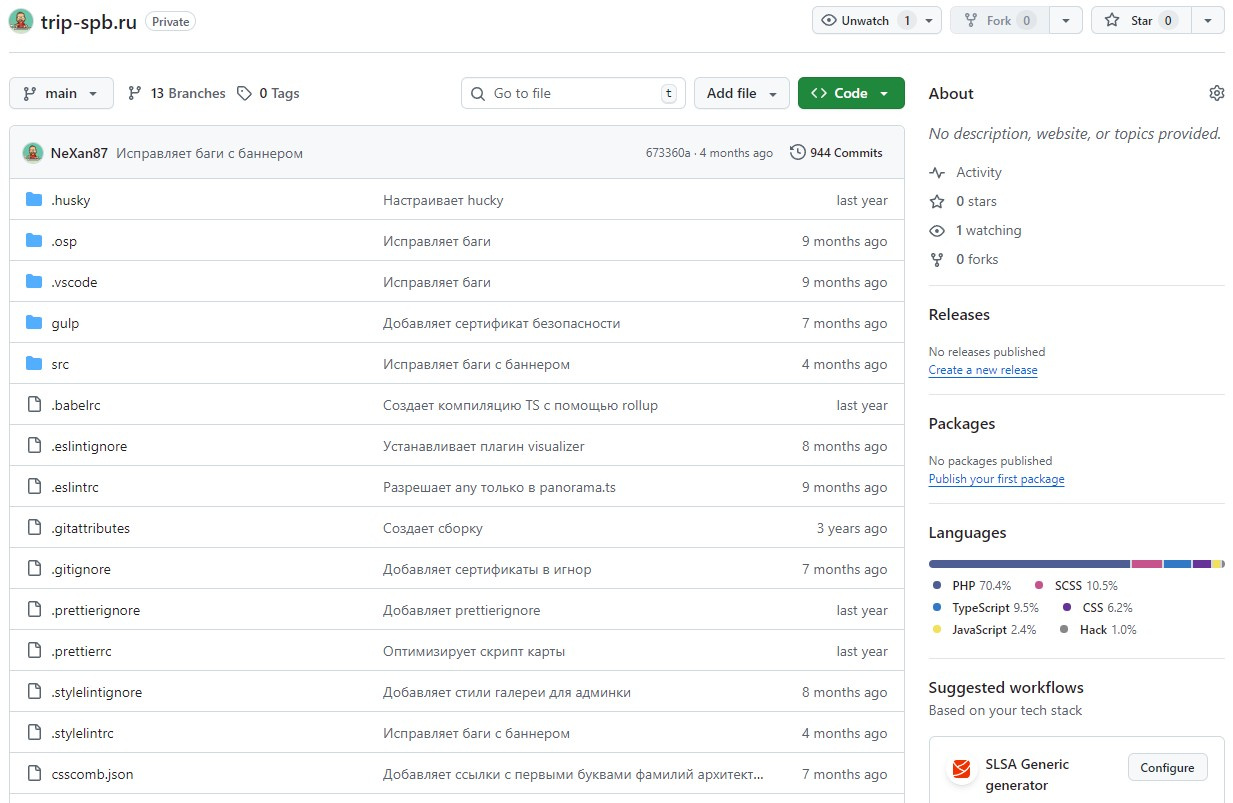Expand the green Code dropdown

coord(851,93)
